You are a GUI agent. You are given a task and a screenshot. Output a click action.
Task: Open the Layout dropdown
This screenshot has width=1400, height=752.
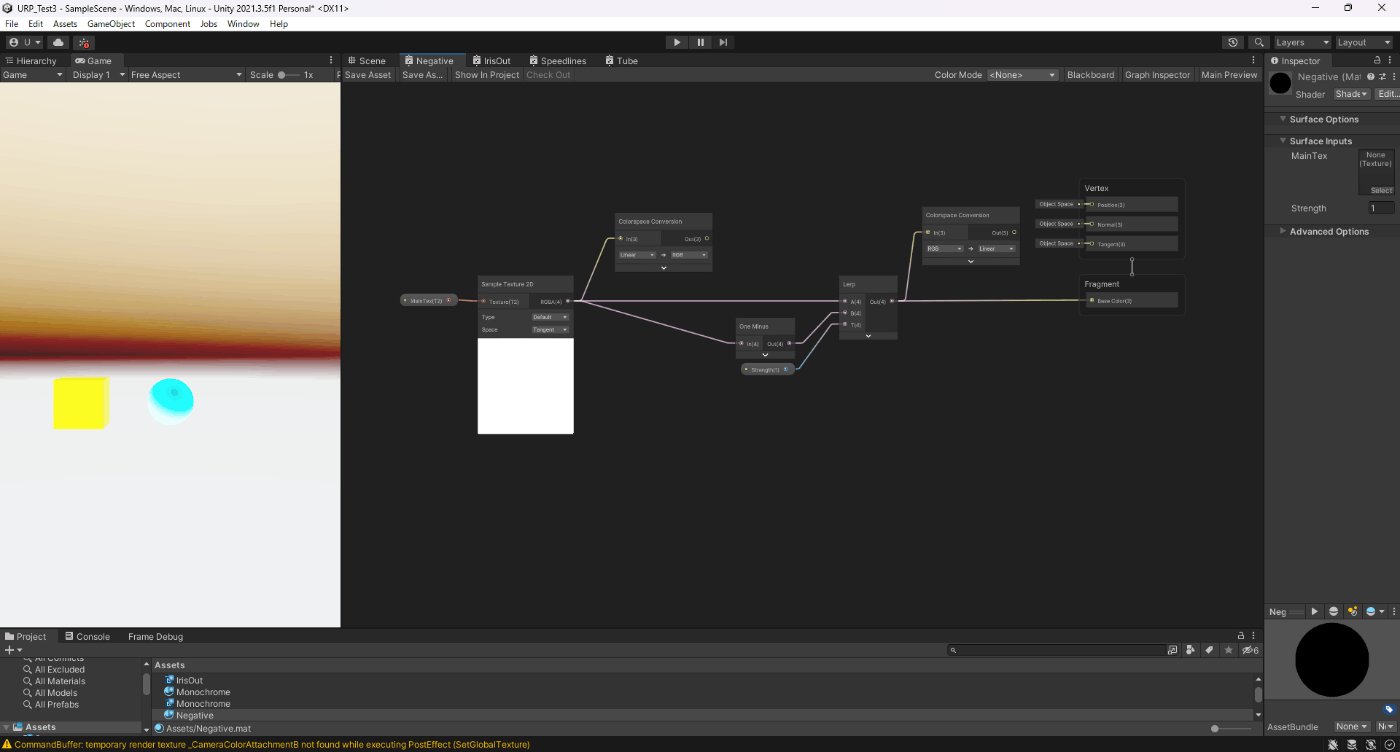coord(1364,43)
